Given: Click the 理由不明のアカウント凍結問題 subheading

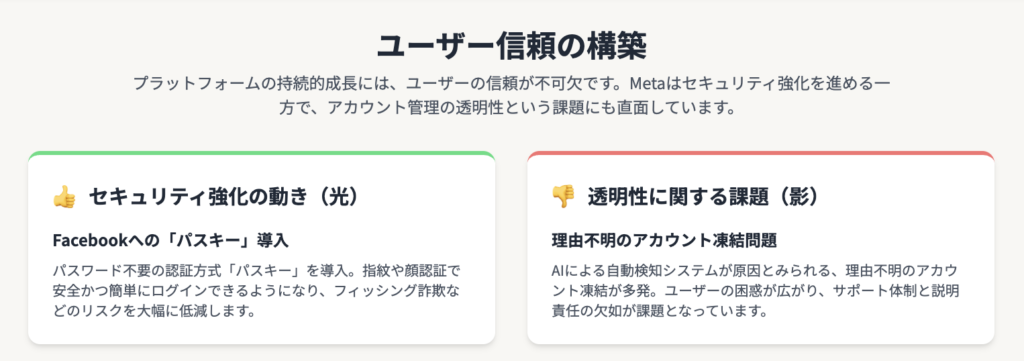Looking at the screenshot, I should 664,240.
